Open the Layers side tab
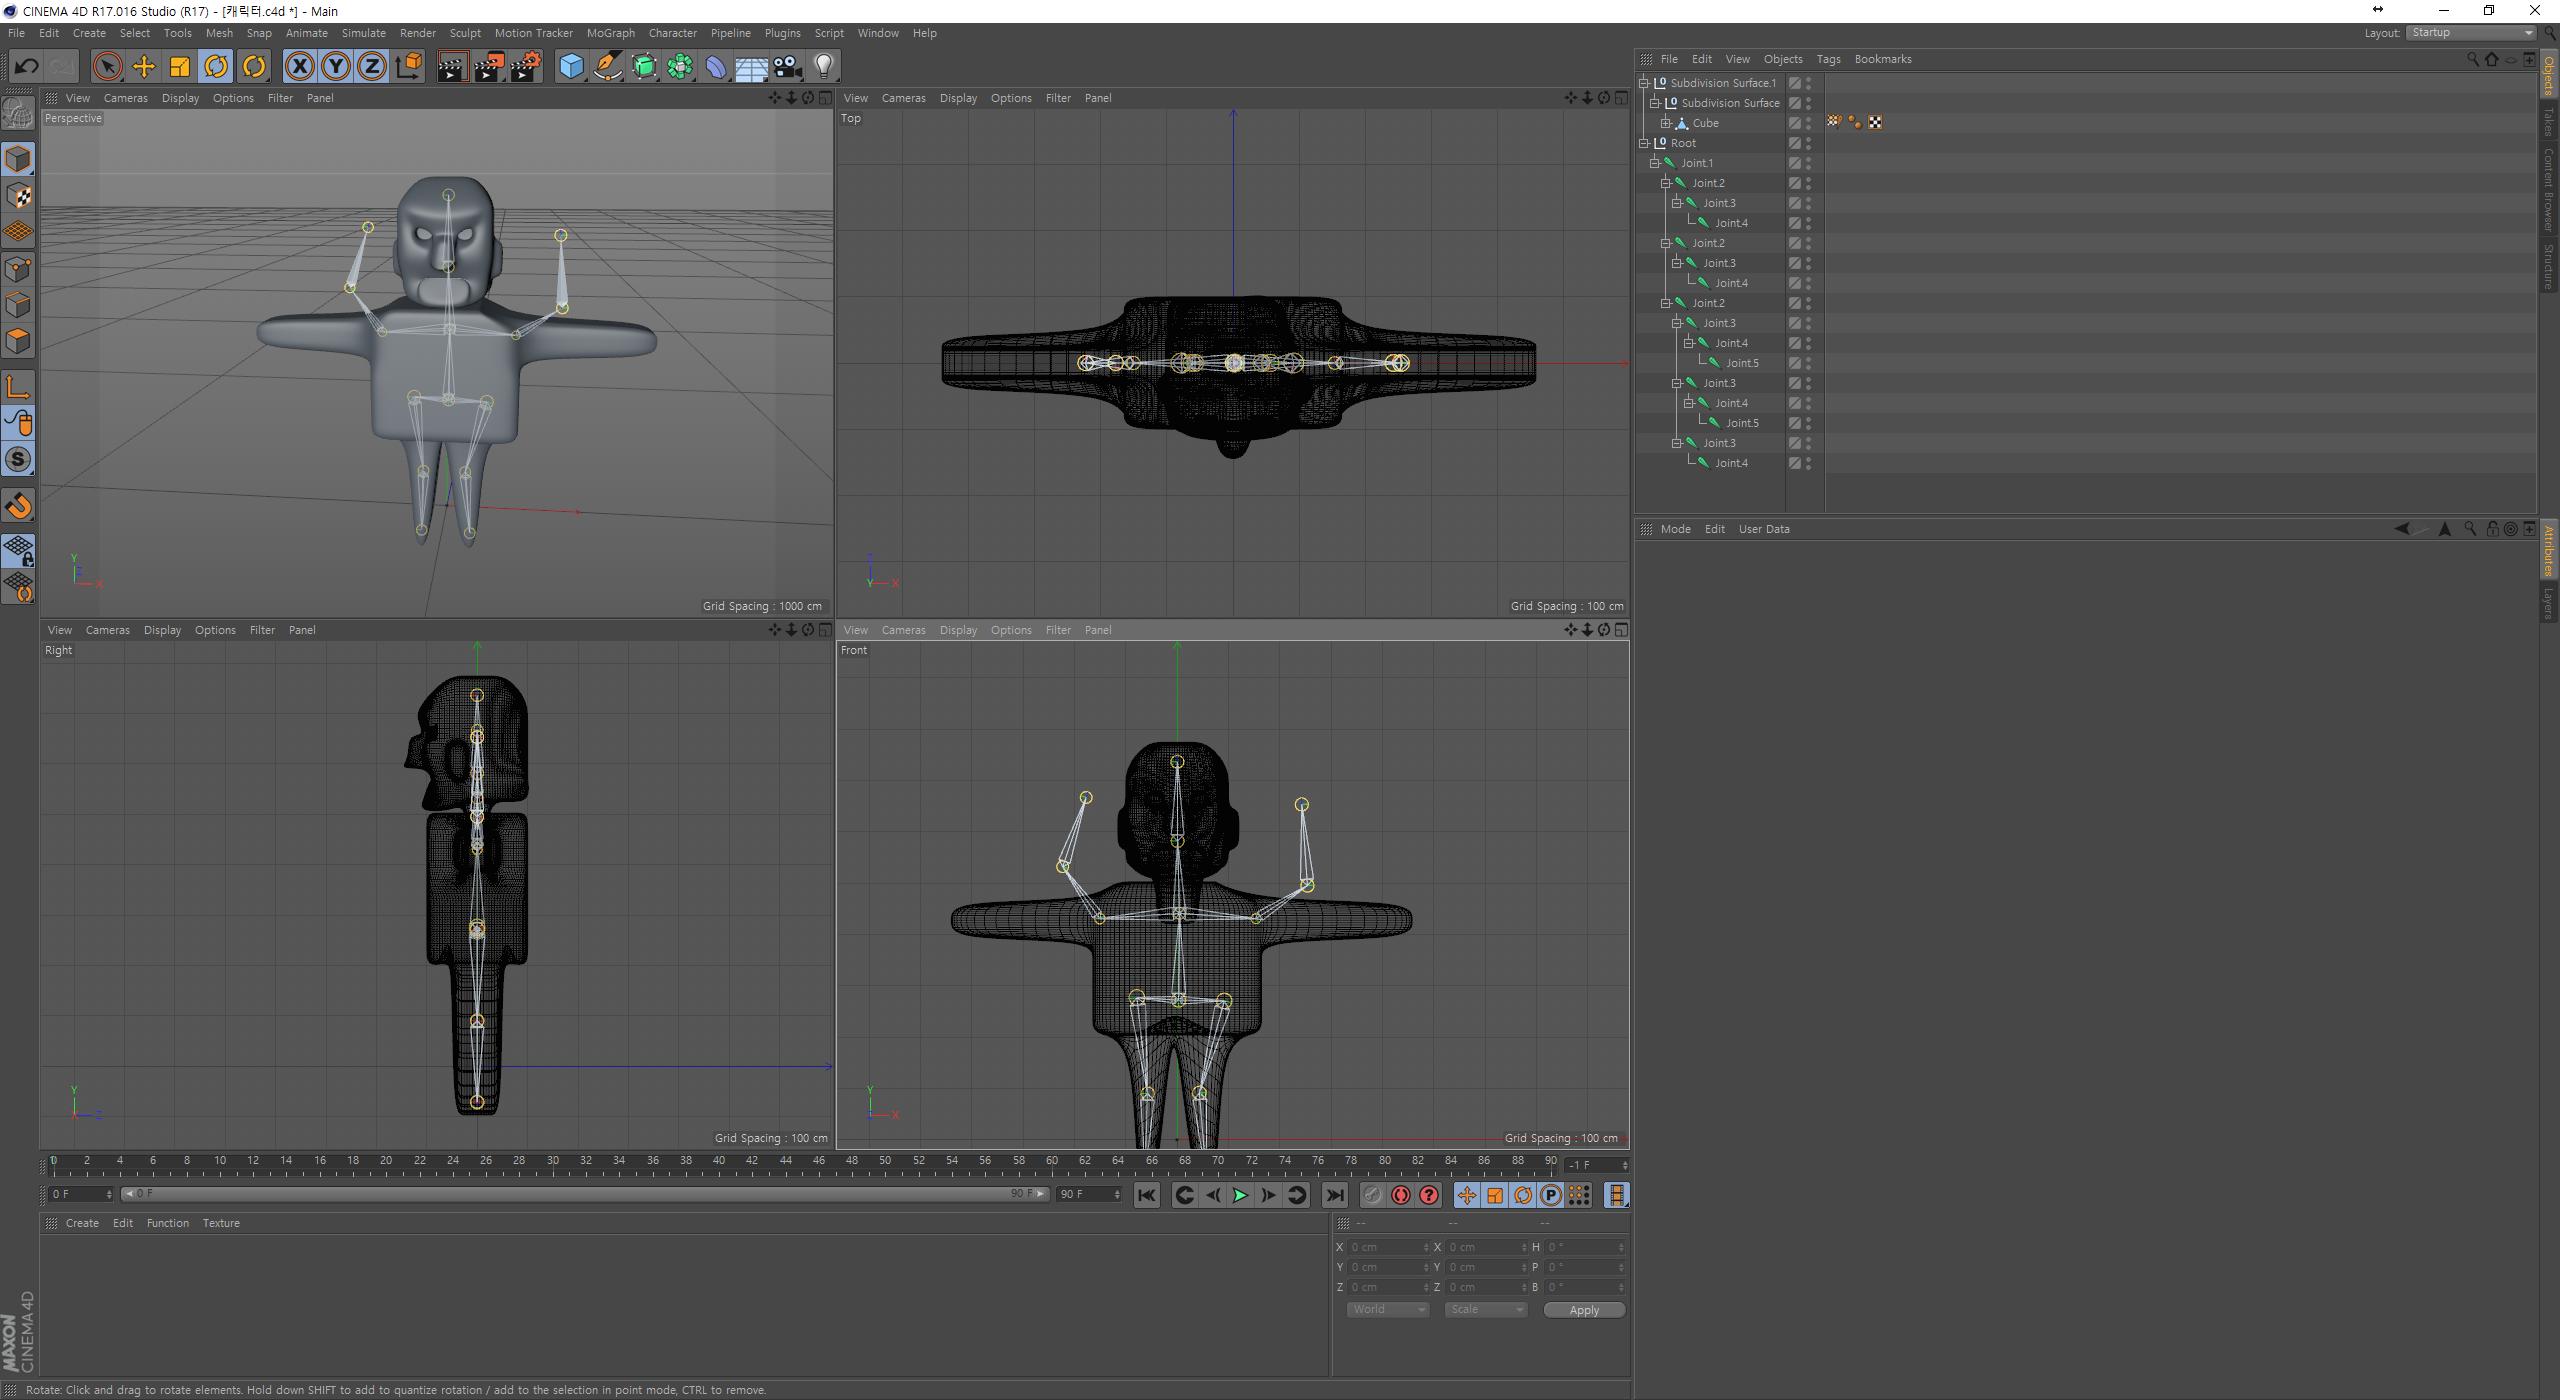 [2549, 603]
